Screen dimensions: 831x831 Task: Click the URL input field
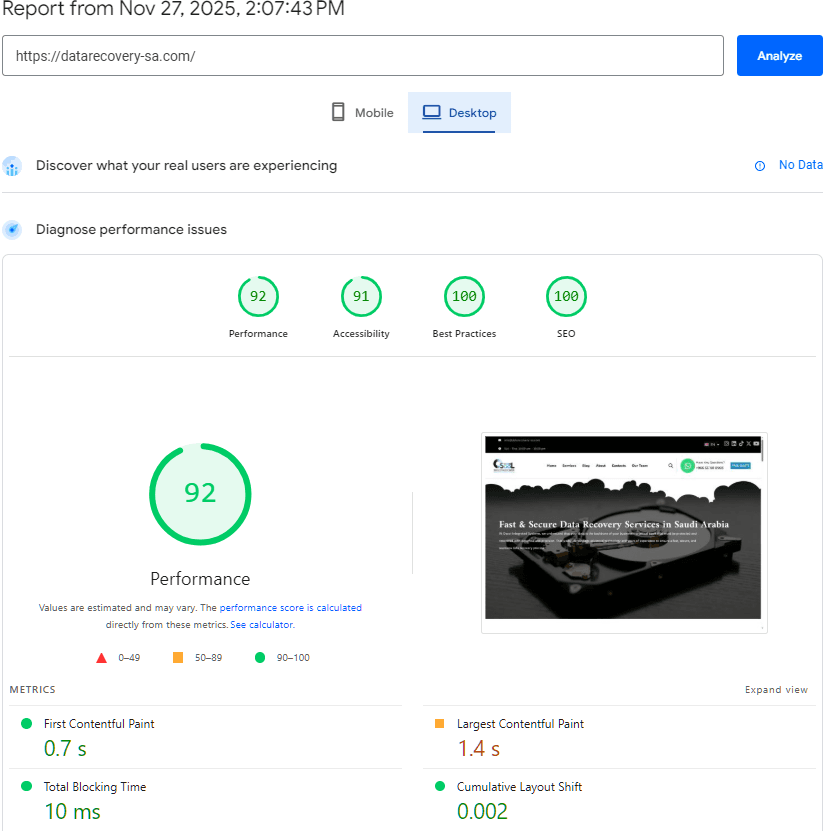362,56
